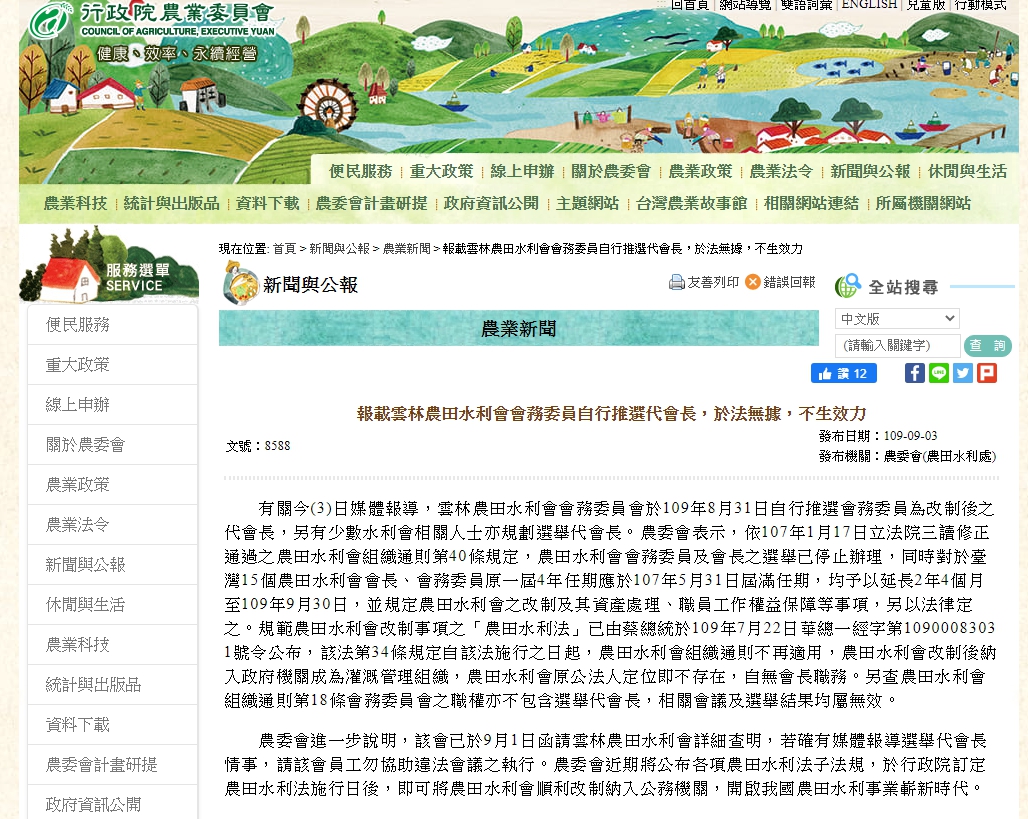
Task: Open 雙語詞彙 link in top bar
Action: coord(806,5)
